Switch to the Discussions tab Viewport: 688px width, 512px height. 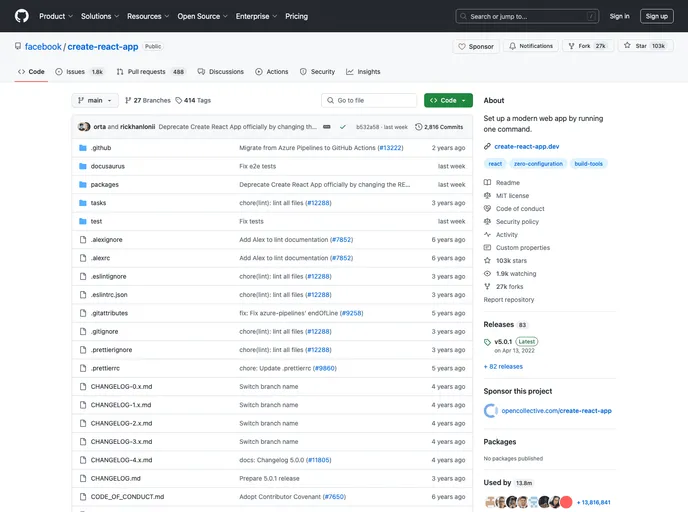[221, 72]
